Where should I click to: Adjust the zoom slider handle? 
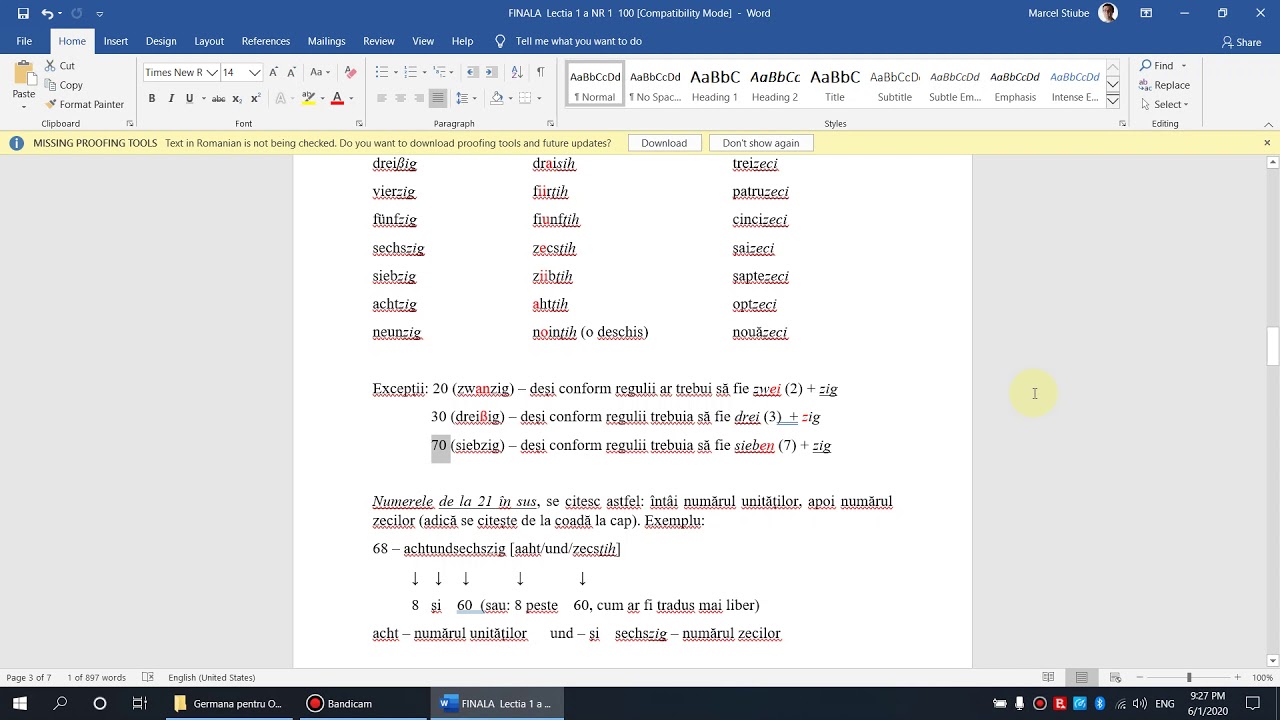[x=1189, y=677]
